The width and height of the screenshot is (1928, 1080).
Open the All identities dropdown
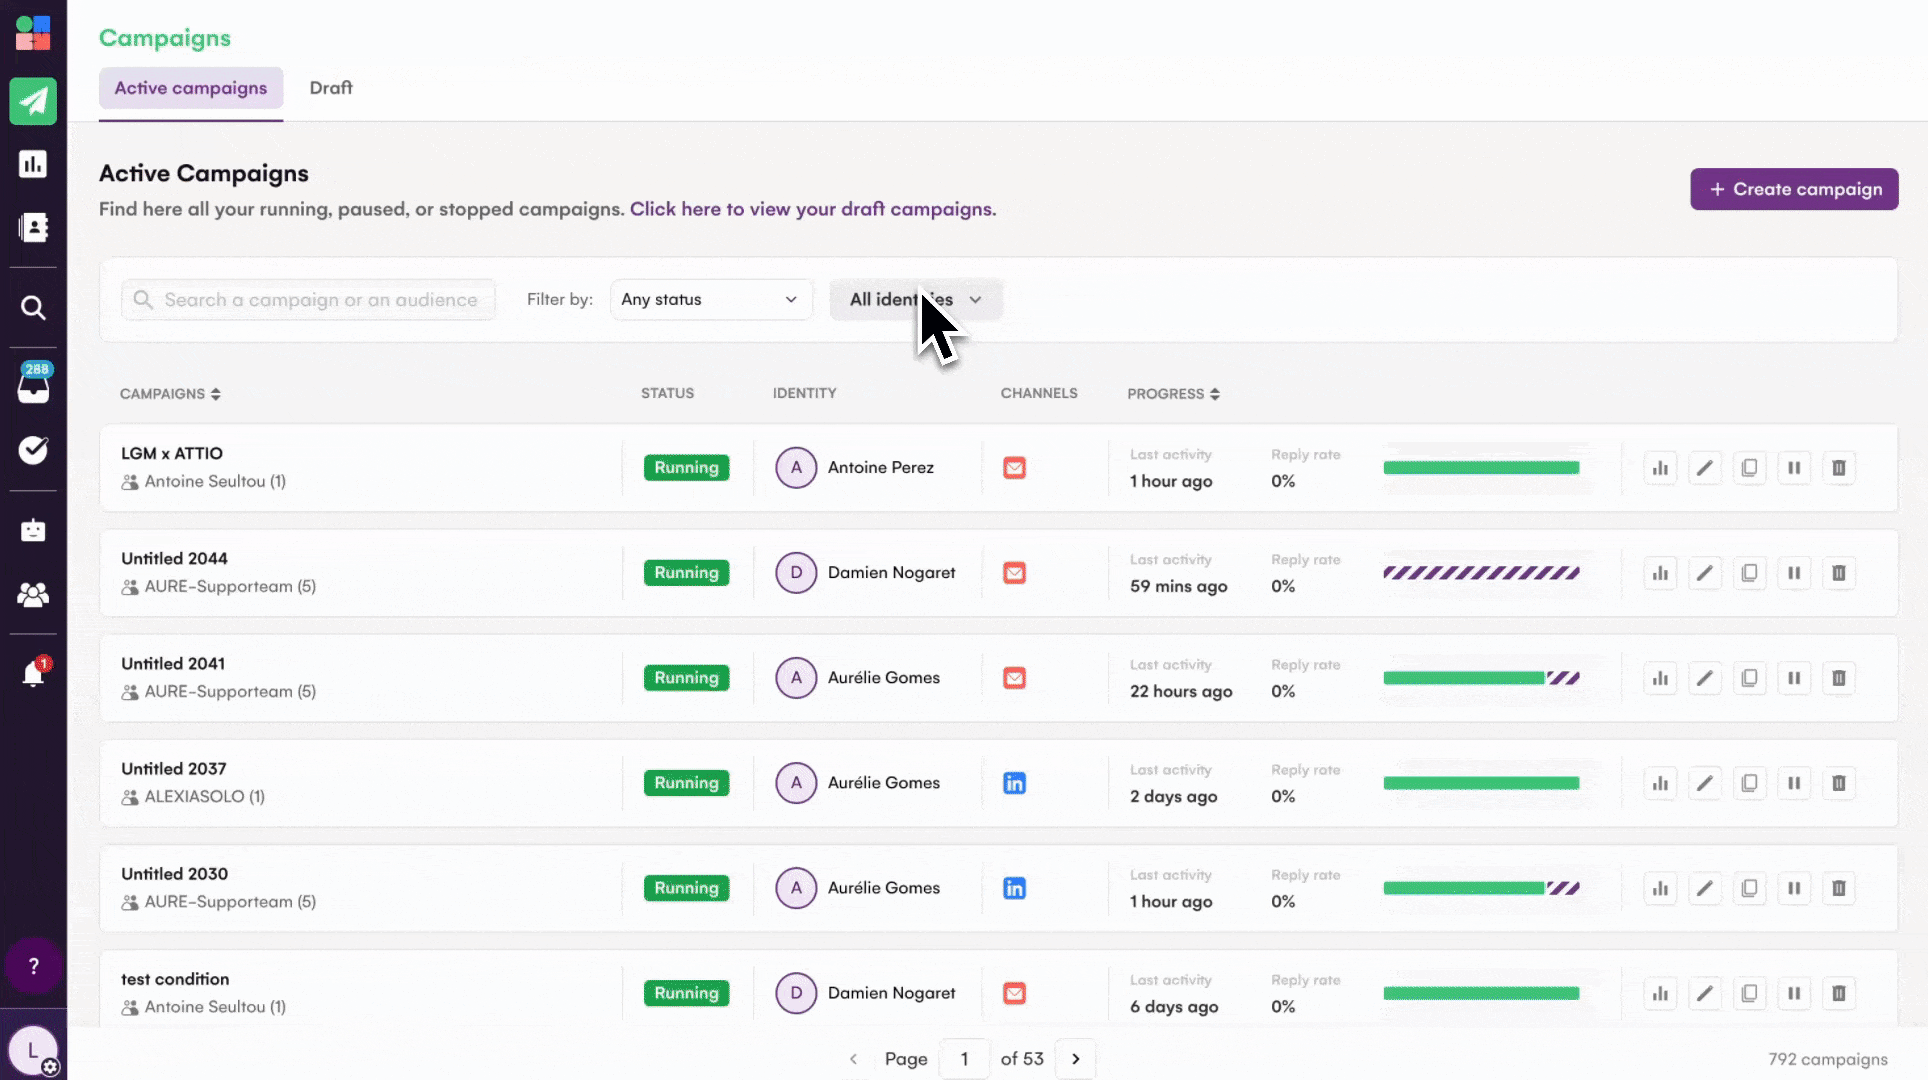click(x=915, y=300)
